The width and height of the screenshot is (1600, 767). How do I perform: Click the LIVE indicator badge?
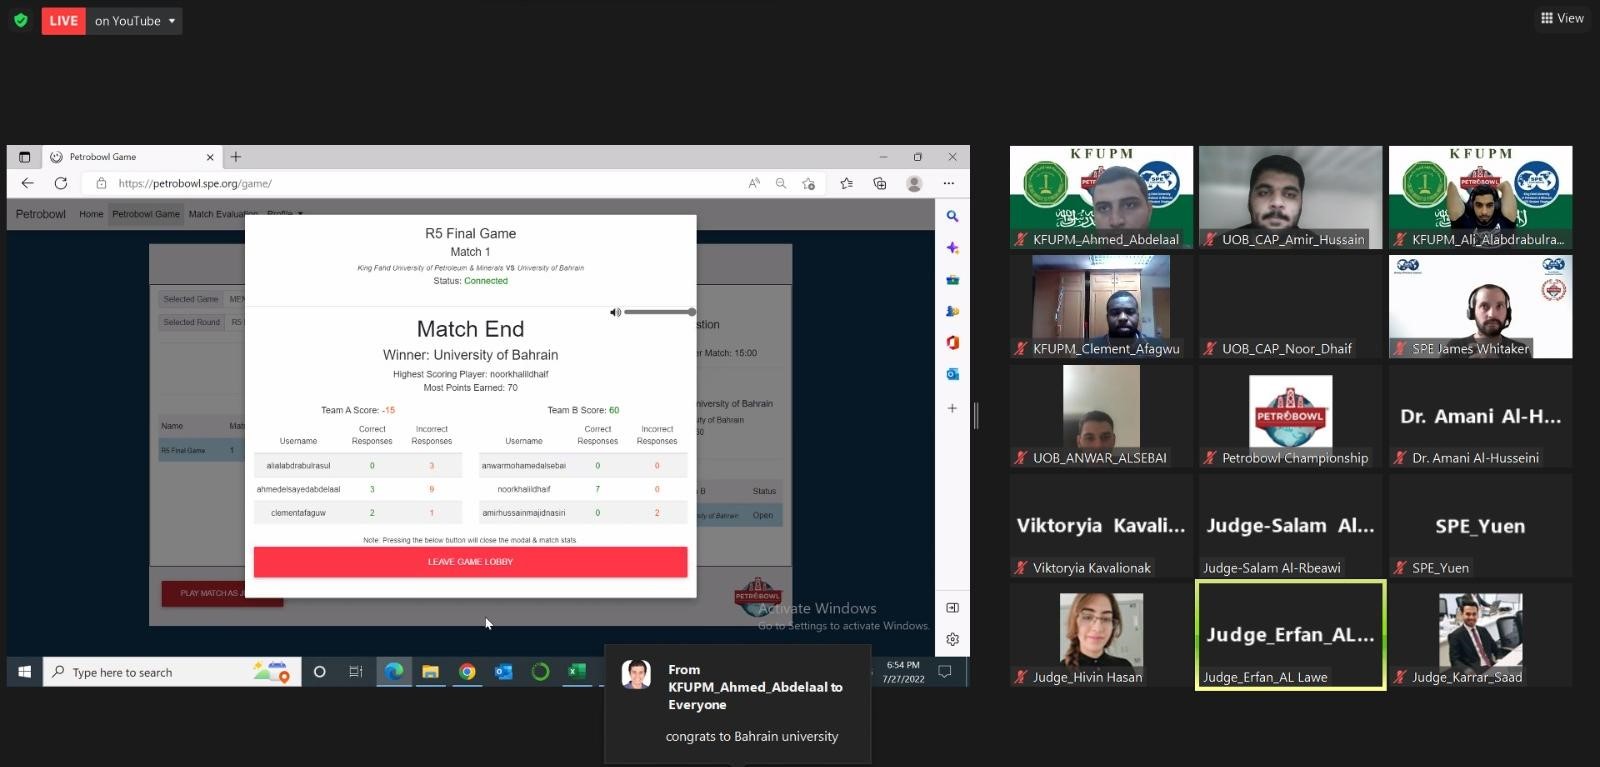point(63,21)
